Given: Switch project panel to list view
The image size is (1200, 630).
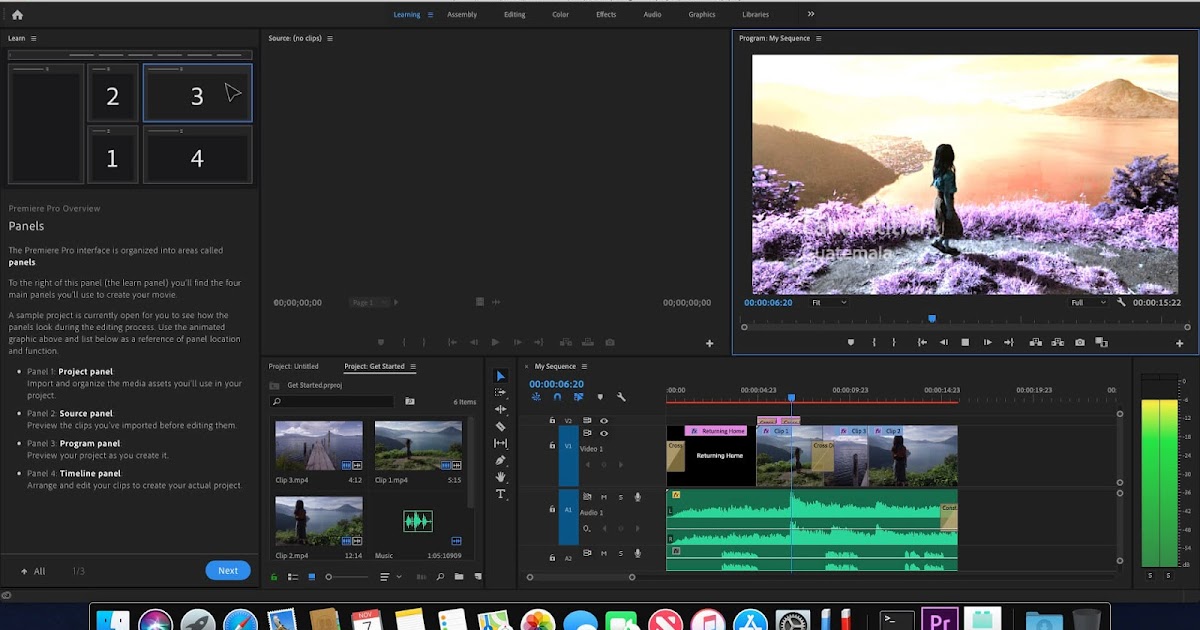Looking at the screenshot, I should 293,577.
